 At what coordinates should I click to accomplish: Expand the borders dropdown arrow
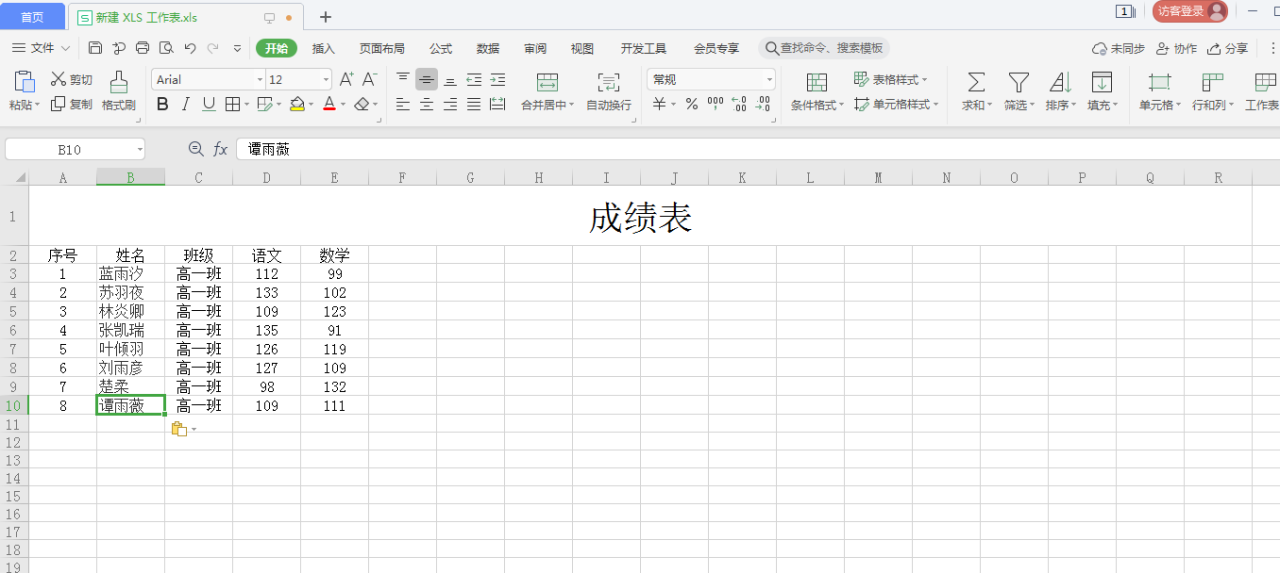[247, 104]
